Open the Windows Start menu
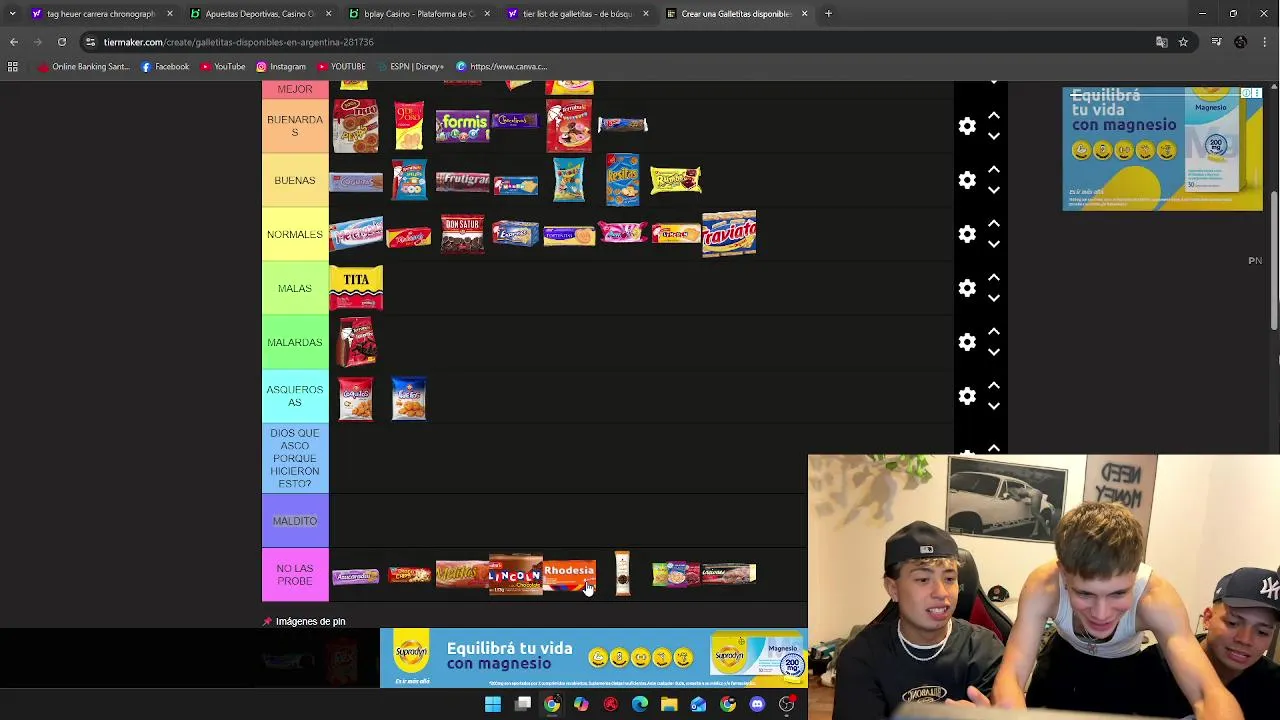The height and width of the screenshot is (720, 1280). [x=493, y=704]
